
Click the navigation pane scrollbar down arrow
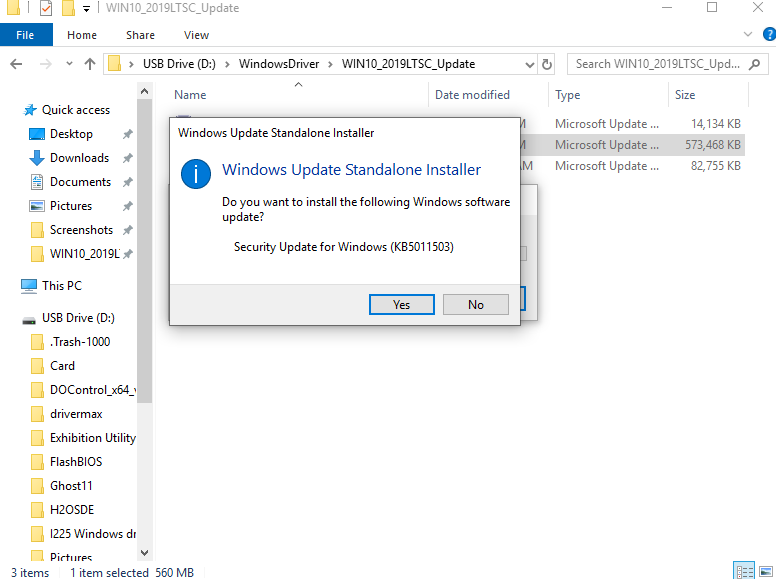tap(144, 553)
